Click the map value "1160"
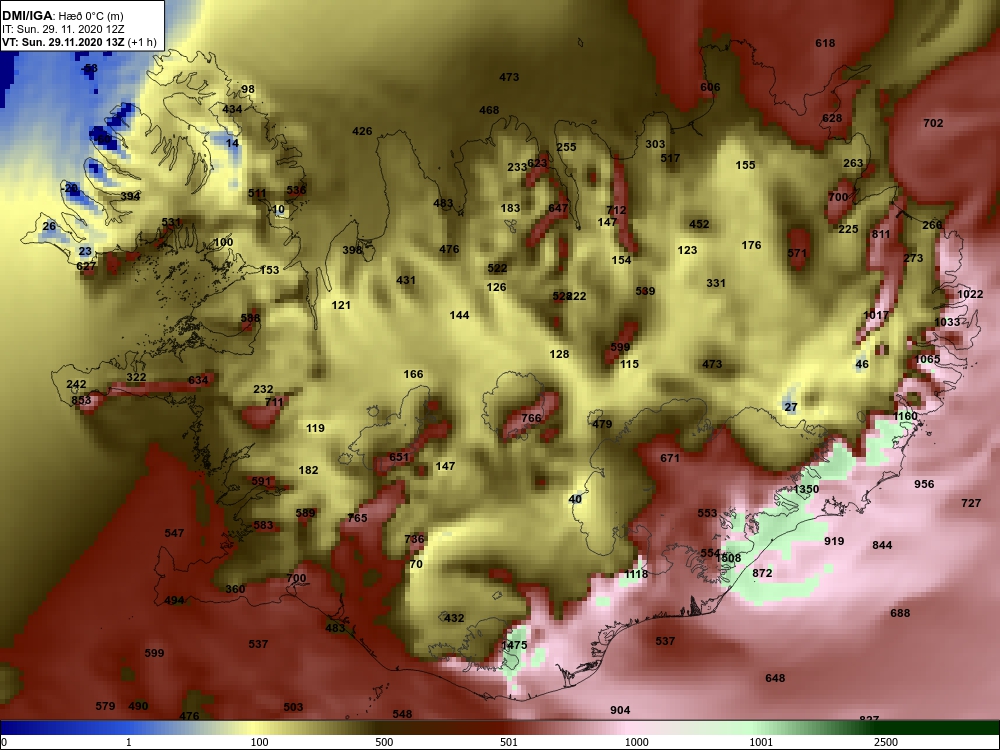 click(905, 416)
